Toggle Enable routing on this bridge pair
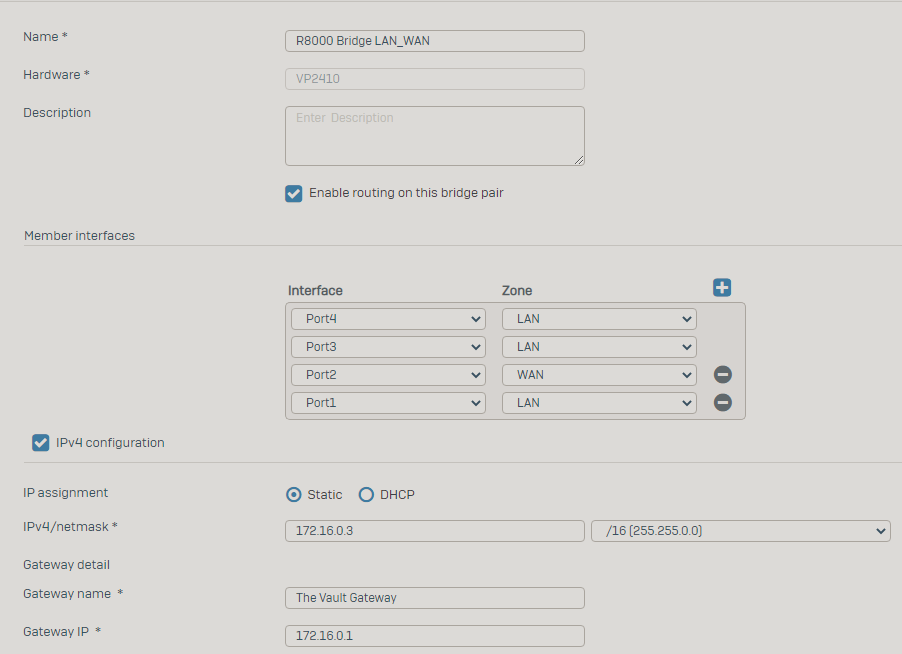The height and width of the screenshot is (654, 902). point(293,193)
